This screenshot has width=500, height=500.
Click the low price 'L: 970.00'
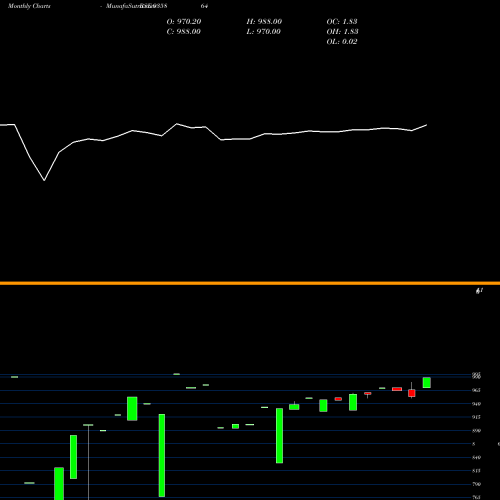click(263, 32)
